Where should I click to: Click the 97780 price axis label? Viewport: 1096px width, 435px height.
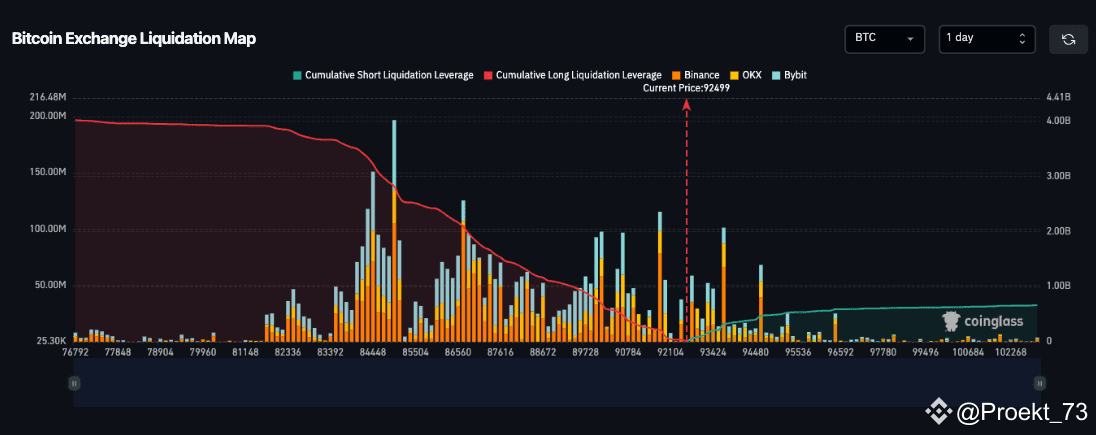click(x=884, y=353)
